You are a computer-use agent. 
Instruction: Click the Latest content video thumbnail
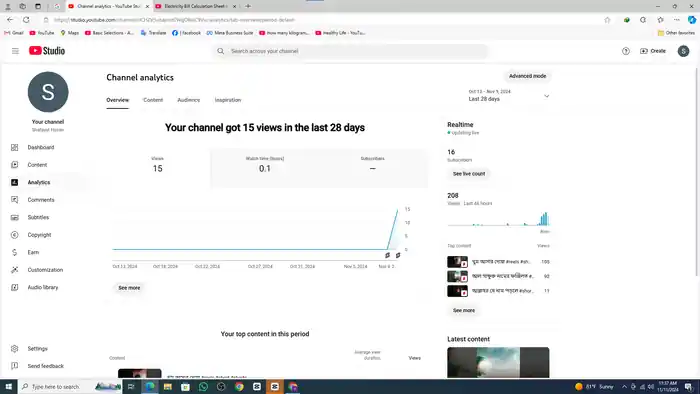click(498, 362)
